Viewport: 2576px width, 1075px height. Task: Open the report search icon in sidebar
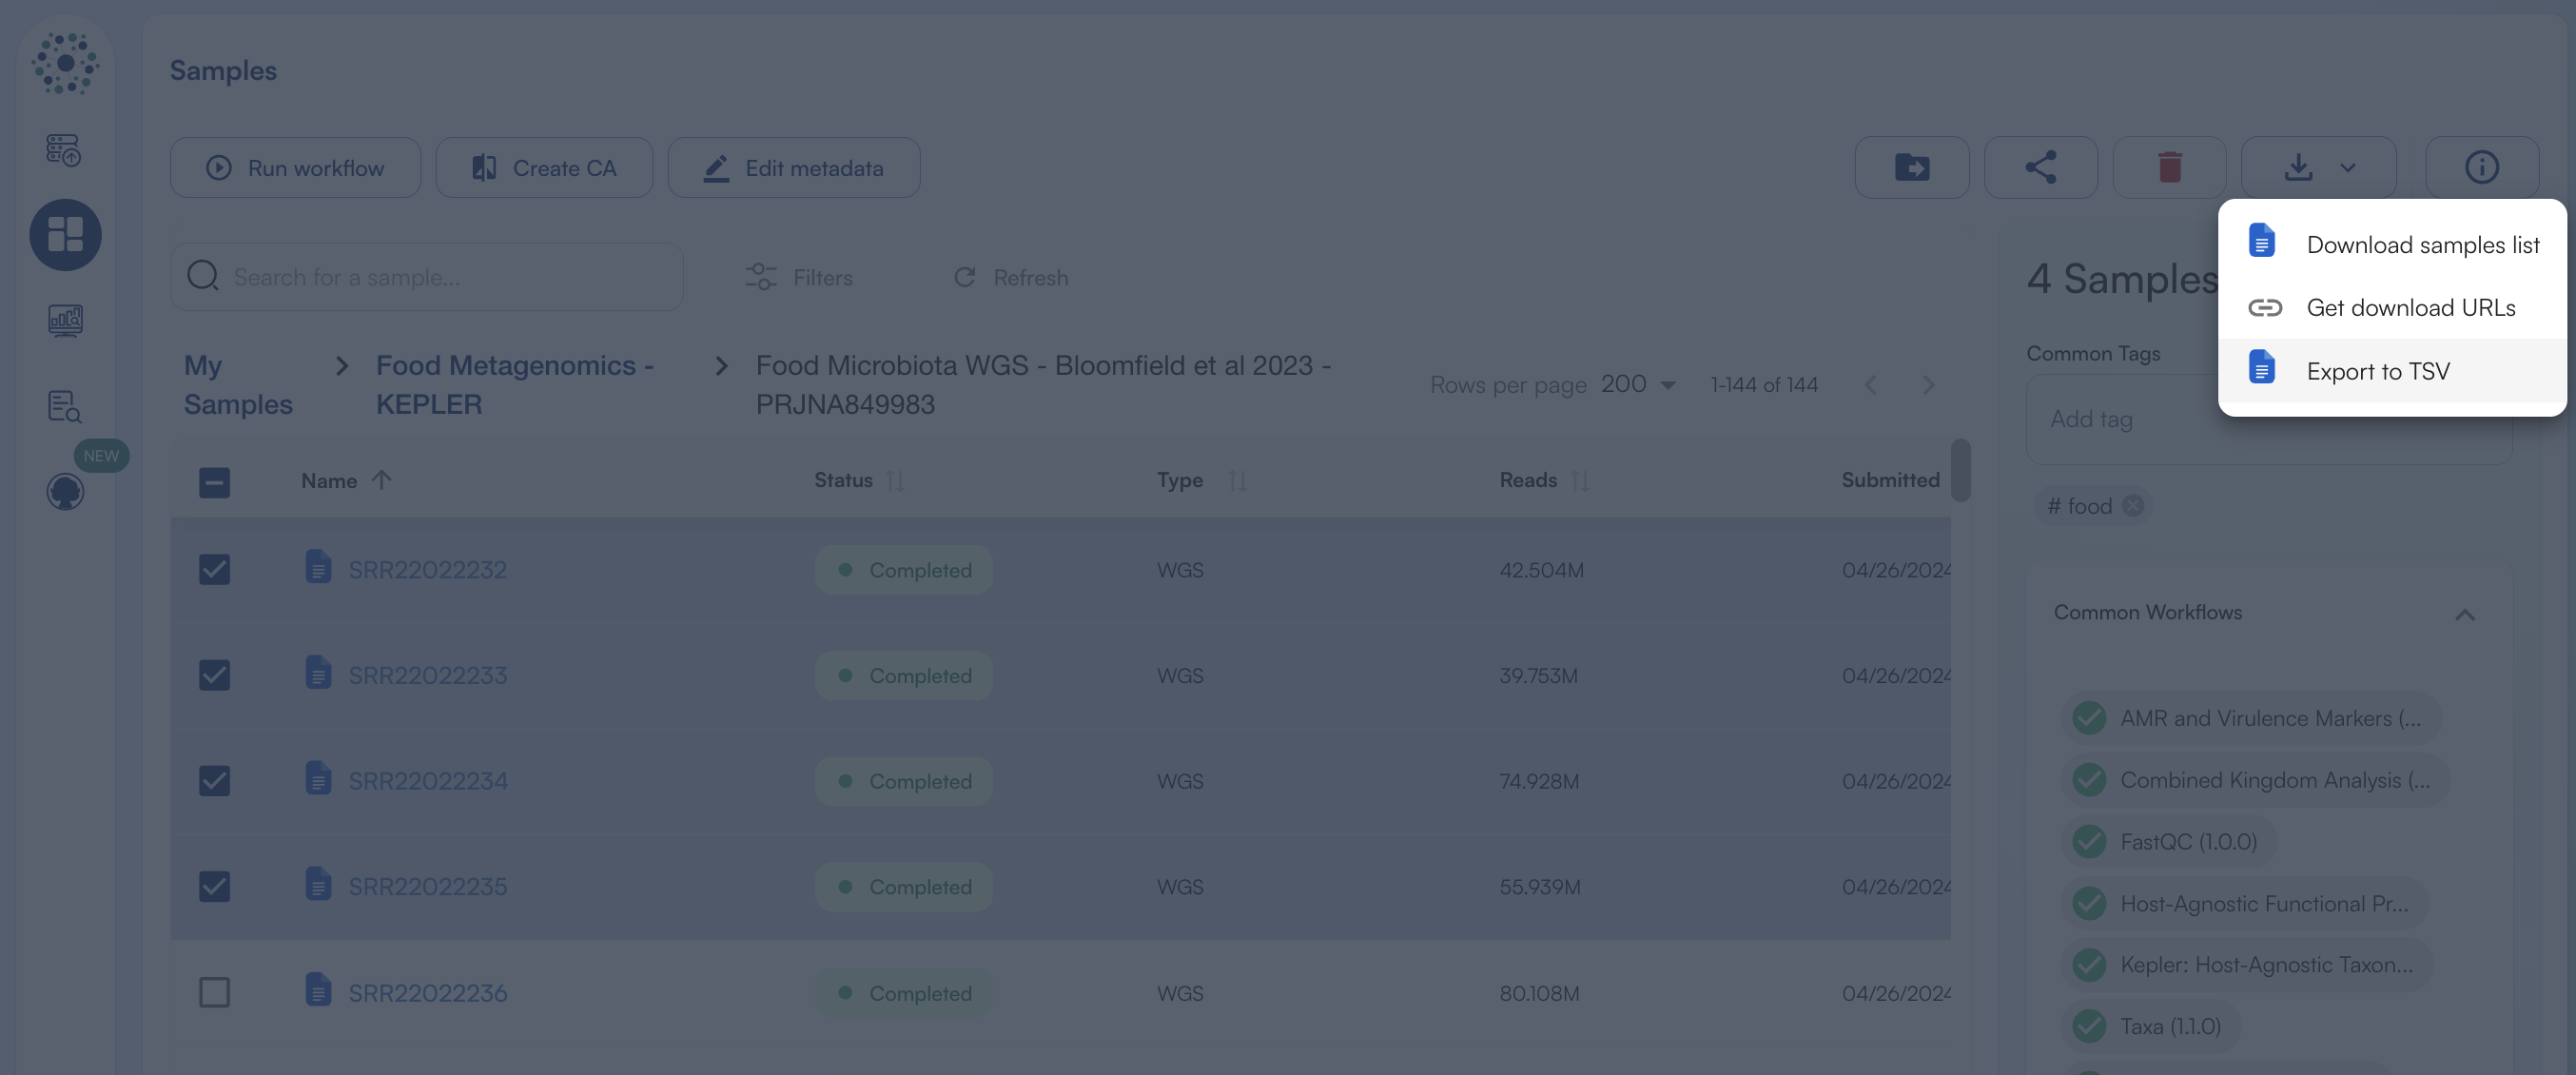[x=63, y=406]
